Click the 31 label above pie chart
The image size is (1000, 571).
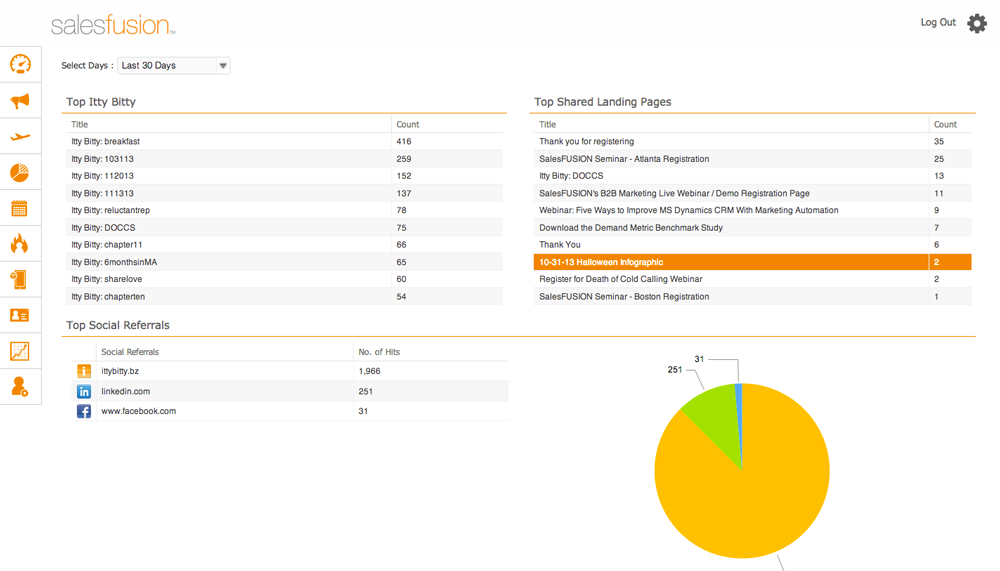pyautogui.click(x=699, y=359)
